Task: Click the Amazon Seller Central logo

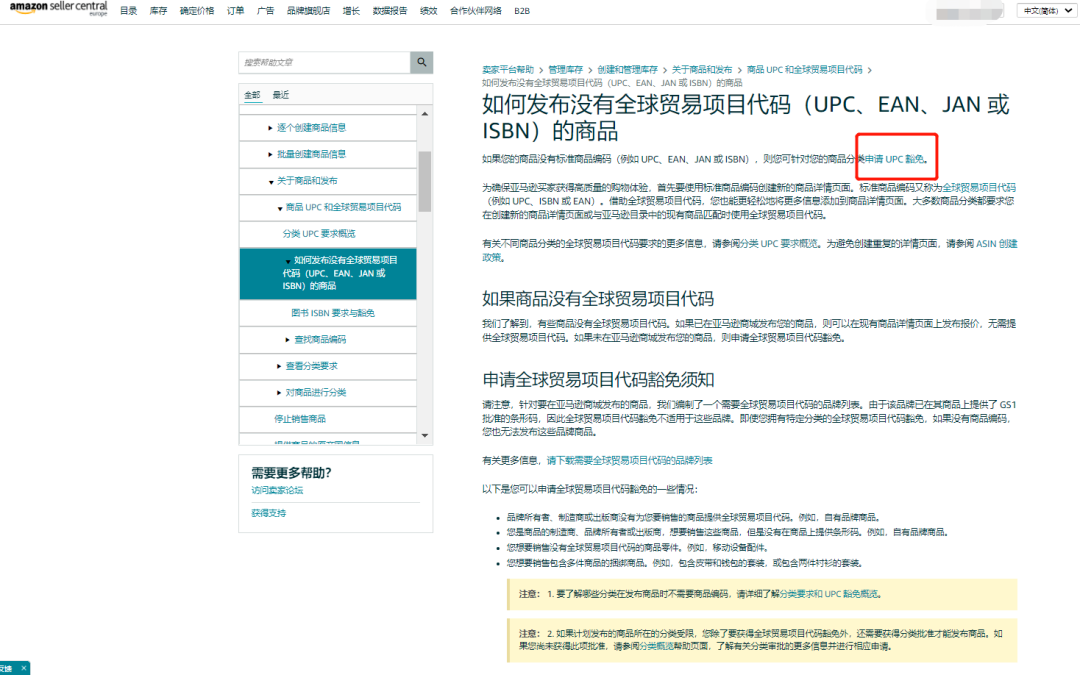Action: (x=59, y=9)
